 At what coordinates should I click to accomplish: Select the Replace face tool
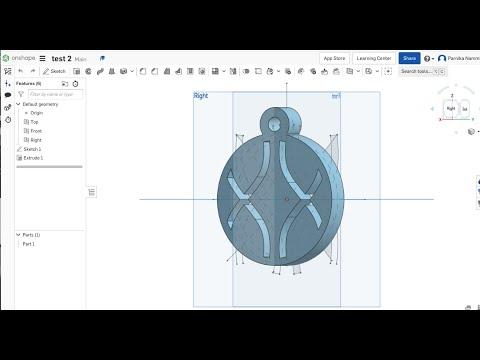[x=336, y=71]
